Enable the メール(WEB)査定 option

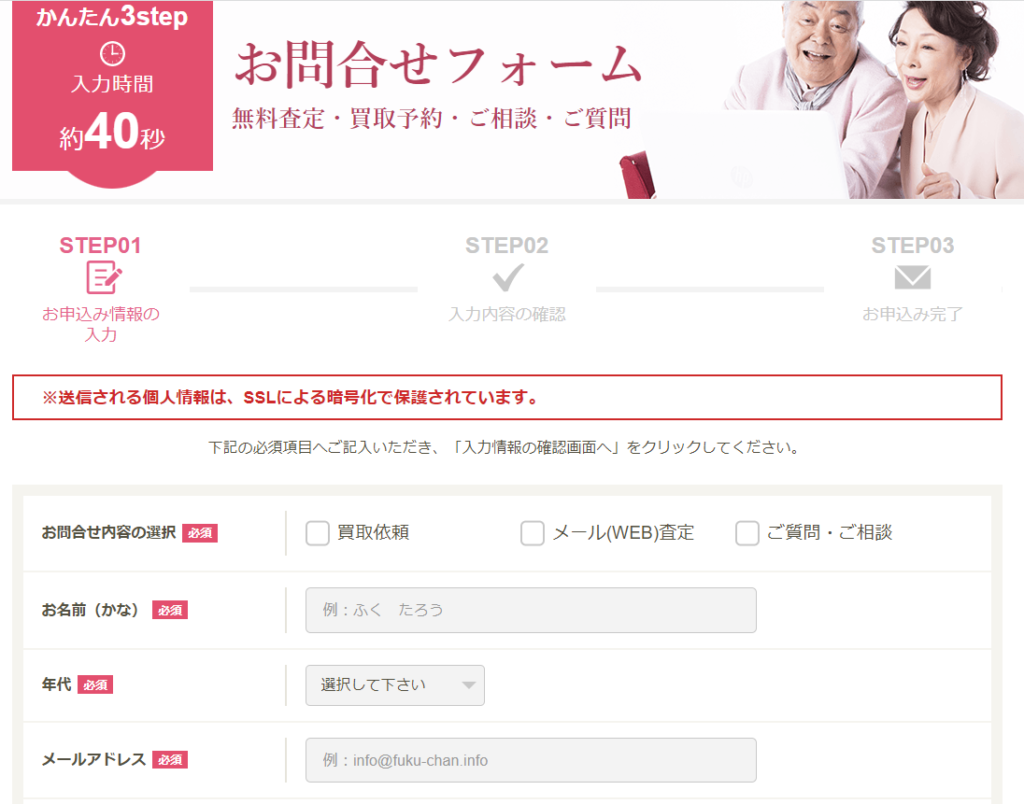[x=532, y=533]
